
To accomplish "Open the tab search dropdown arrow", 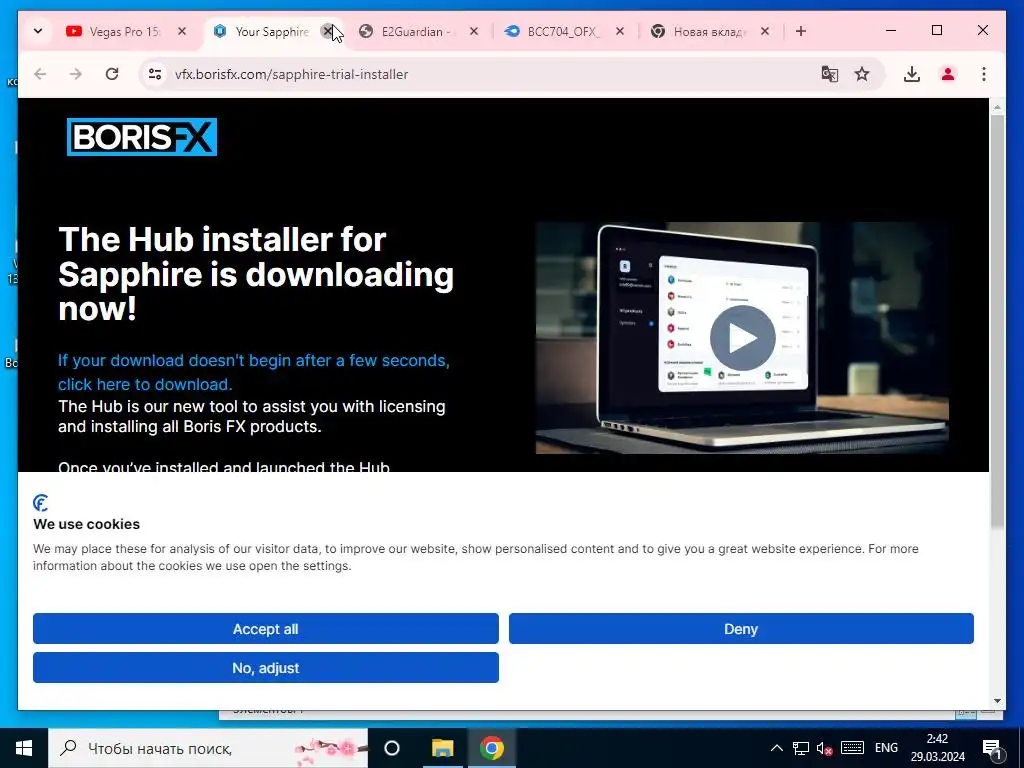I will tap(38, 31).
